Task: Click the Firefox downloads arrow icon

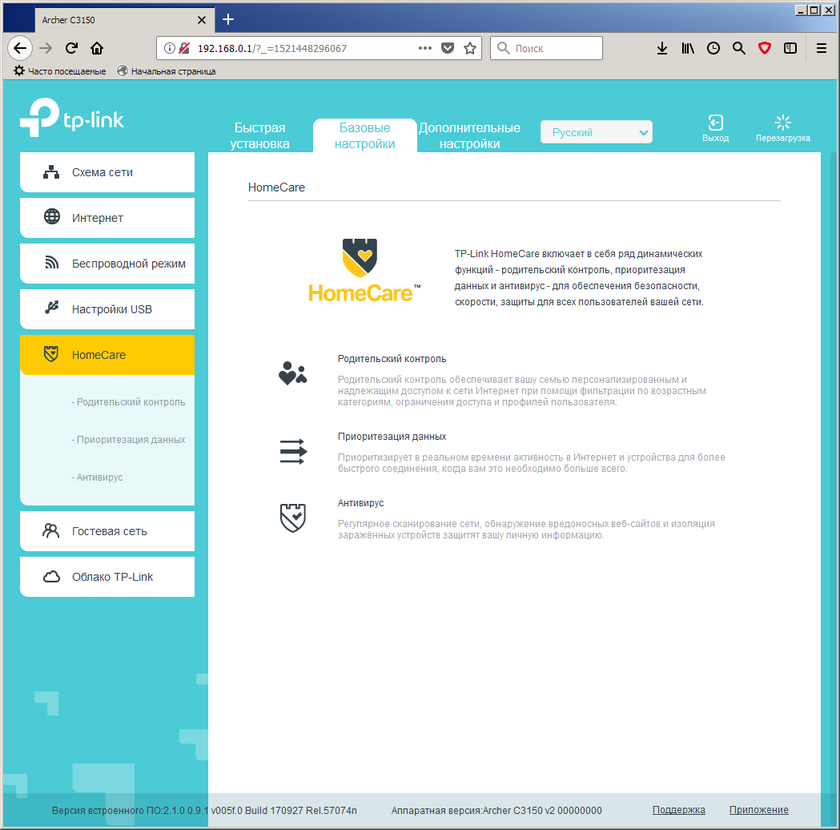Action: [662, 48]
